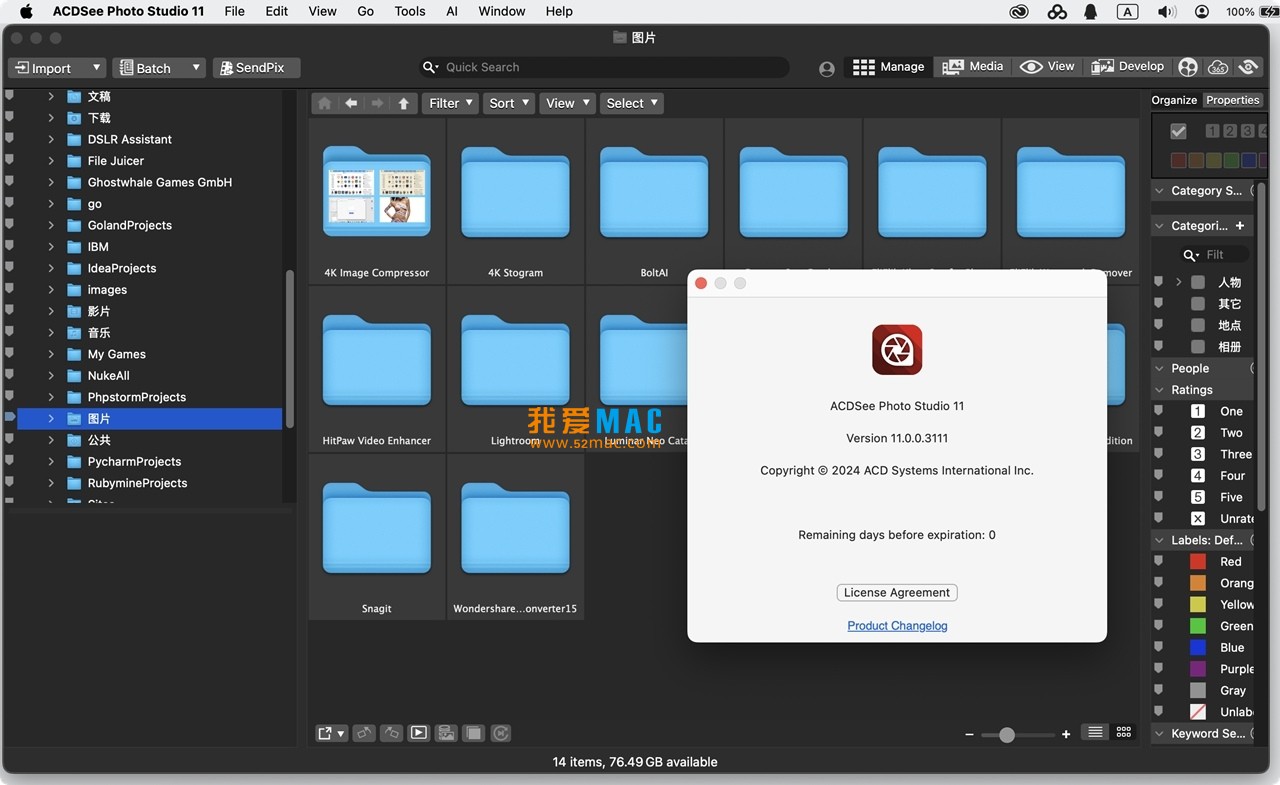Go forward with the right arrow icon

377,103
